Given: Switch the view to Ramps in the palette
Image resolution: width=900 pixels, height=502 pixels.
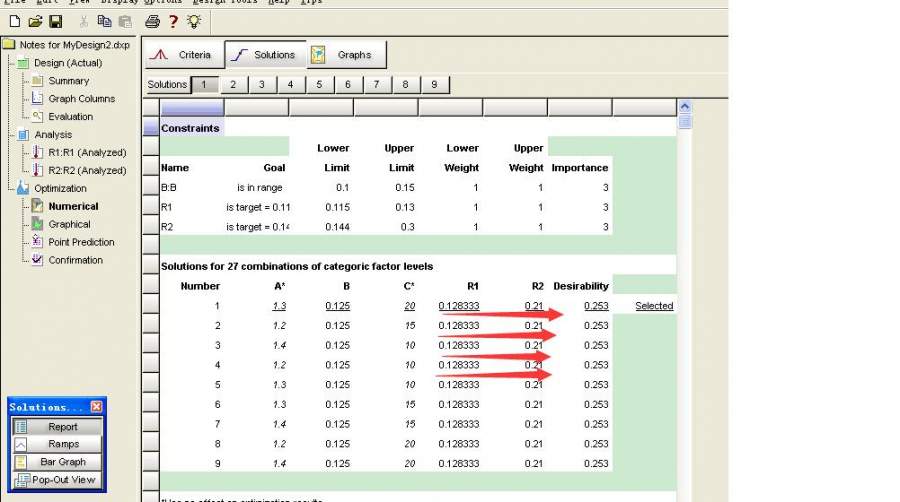Looking at the screenshot, I should pos(62,444).
